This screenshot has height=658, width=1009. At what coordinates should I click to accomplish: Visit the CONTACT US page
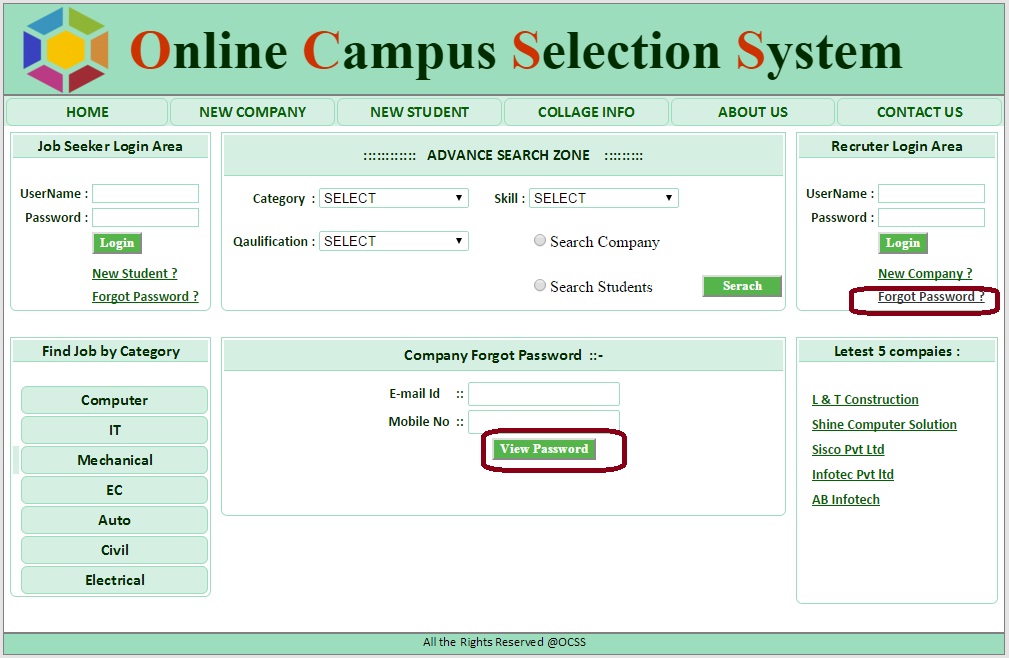tap(919, 112)
